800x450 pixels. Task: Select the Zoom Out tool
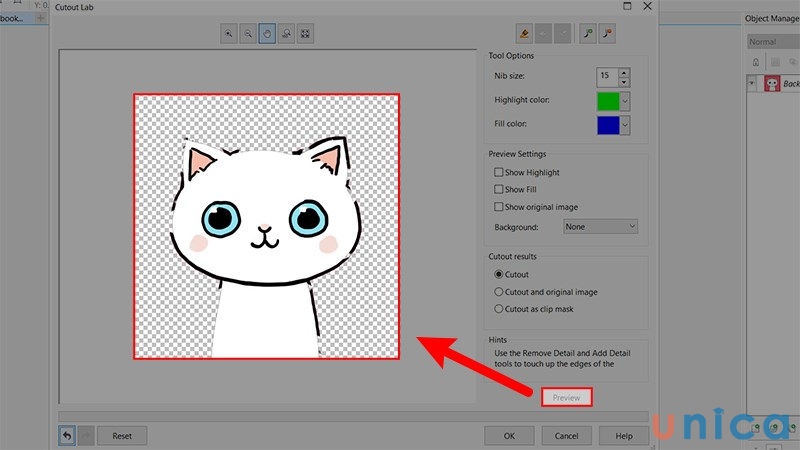pyautogui.click(x=248, y=34)
